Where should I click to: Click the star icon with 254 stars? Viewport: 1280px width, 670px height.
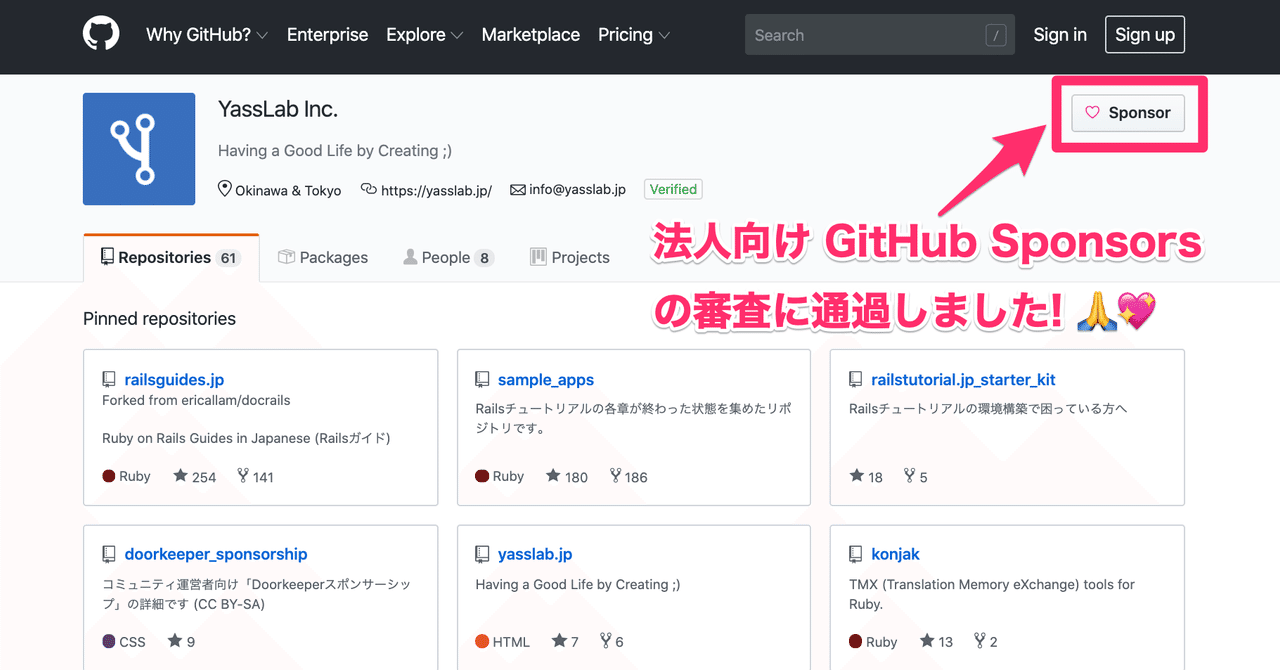click(x=180, y=476)
